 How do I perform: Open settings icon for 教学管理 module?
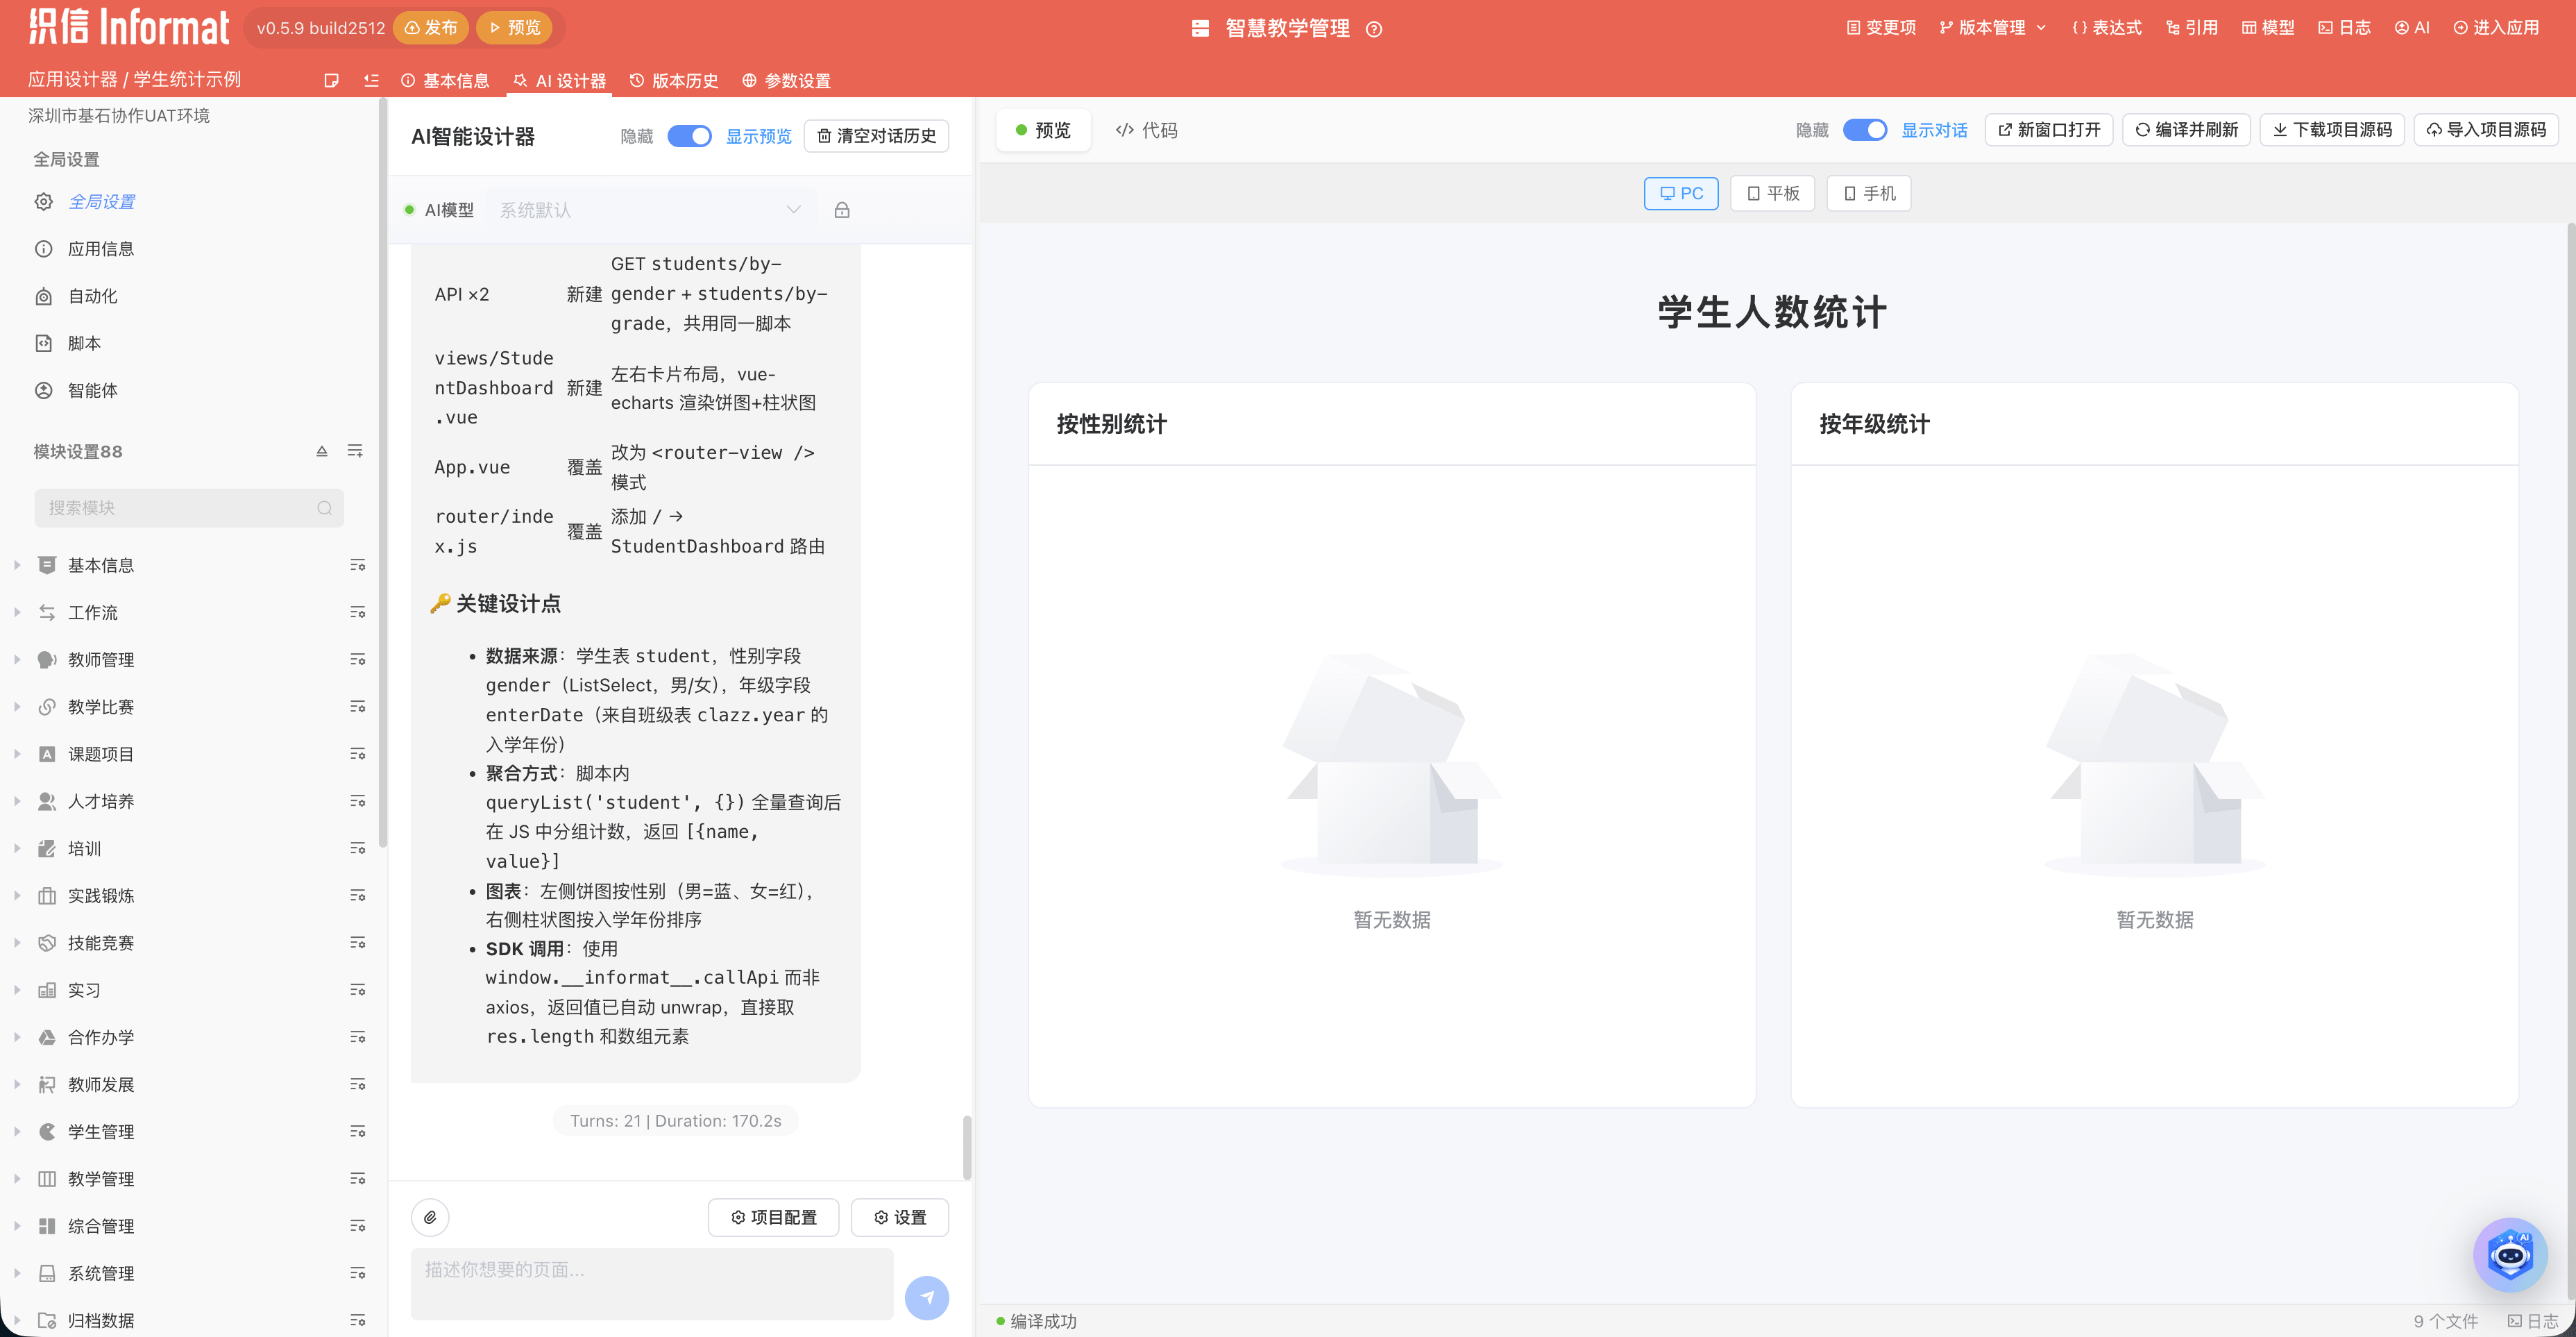click(357, 1179)
